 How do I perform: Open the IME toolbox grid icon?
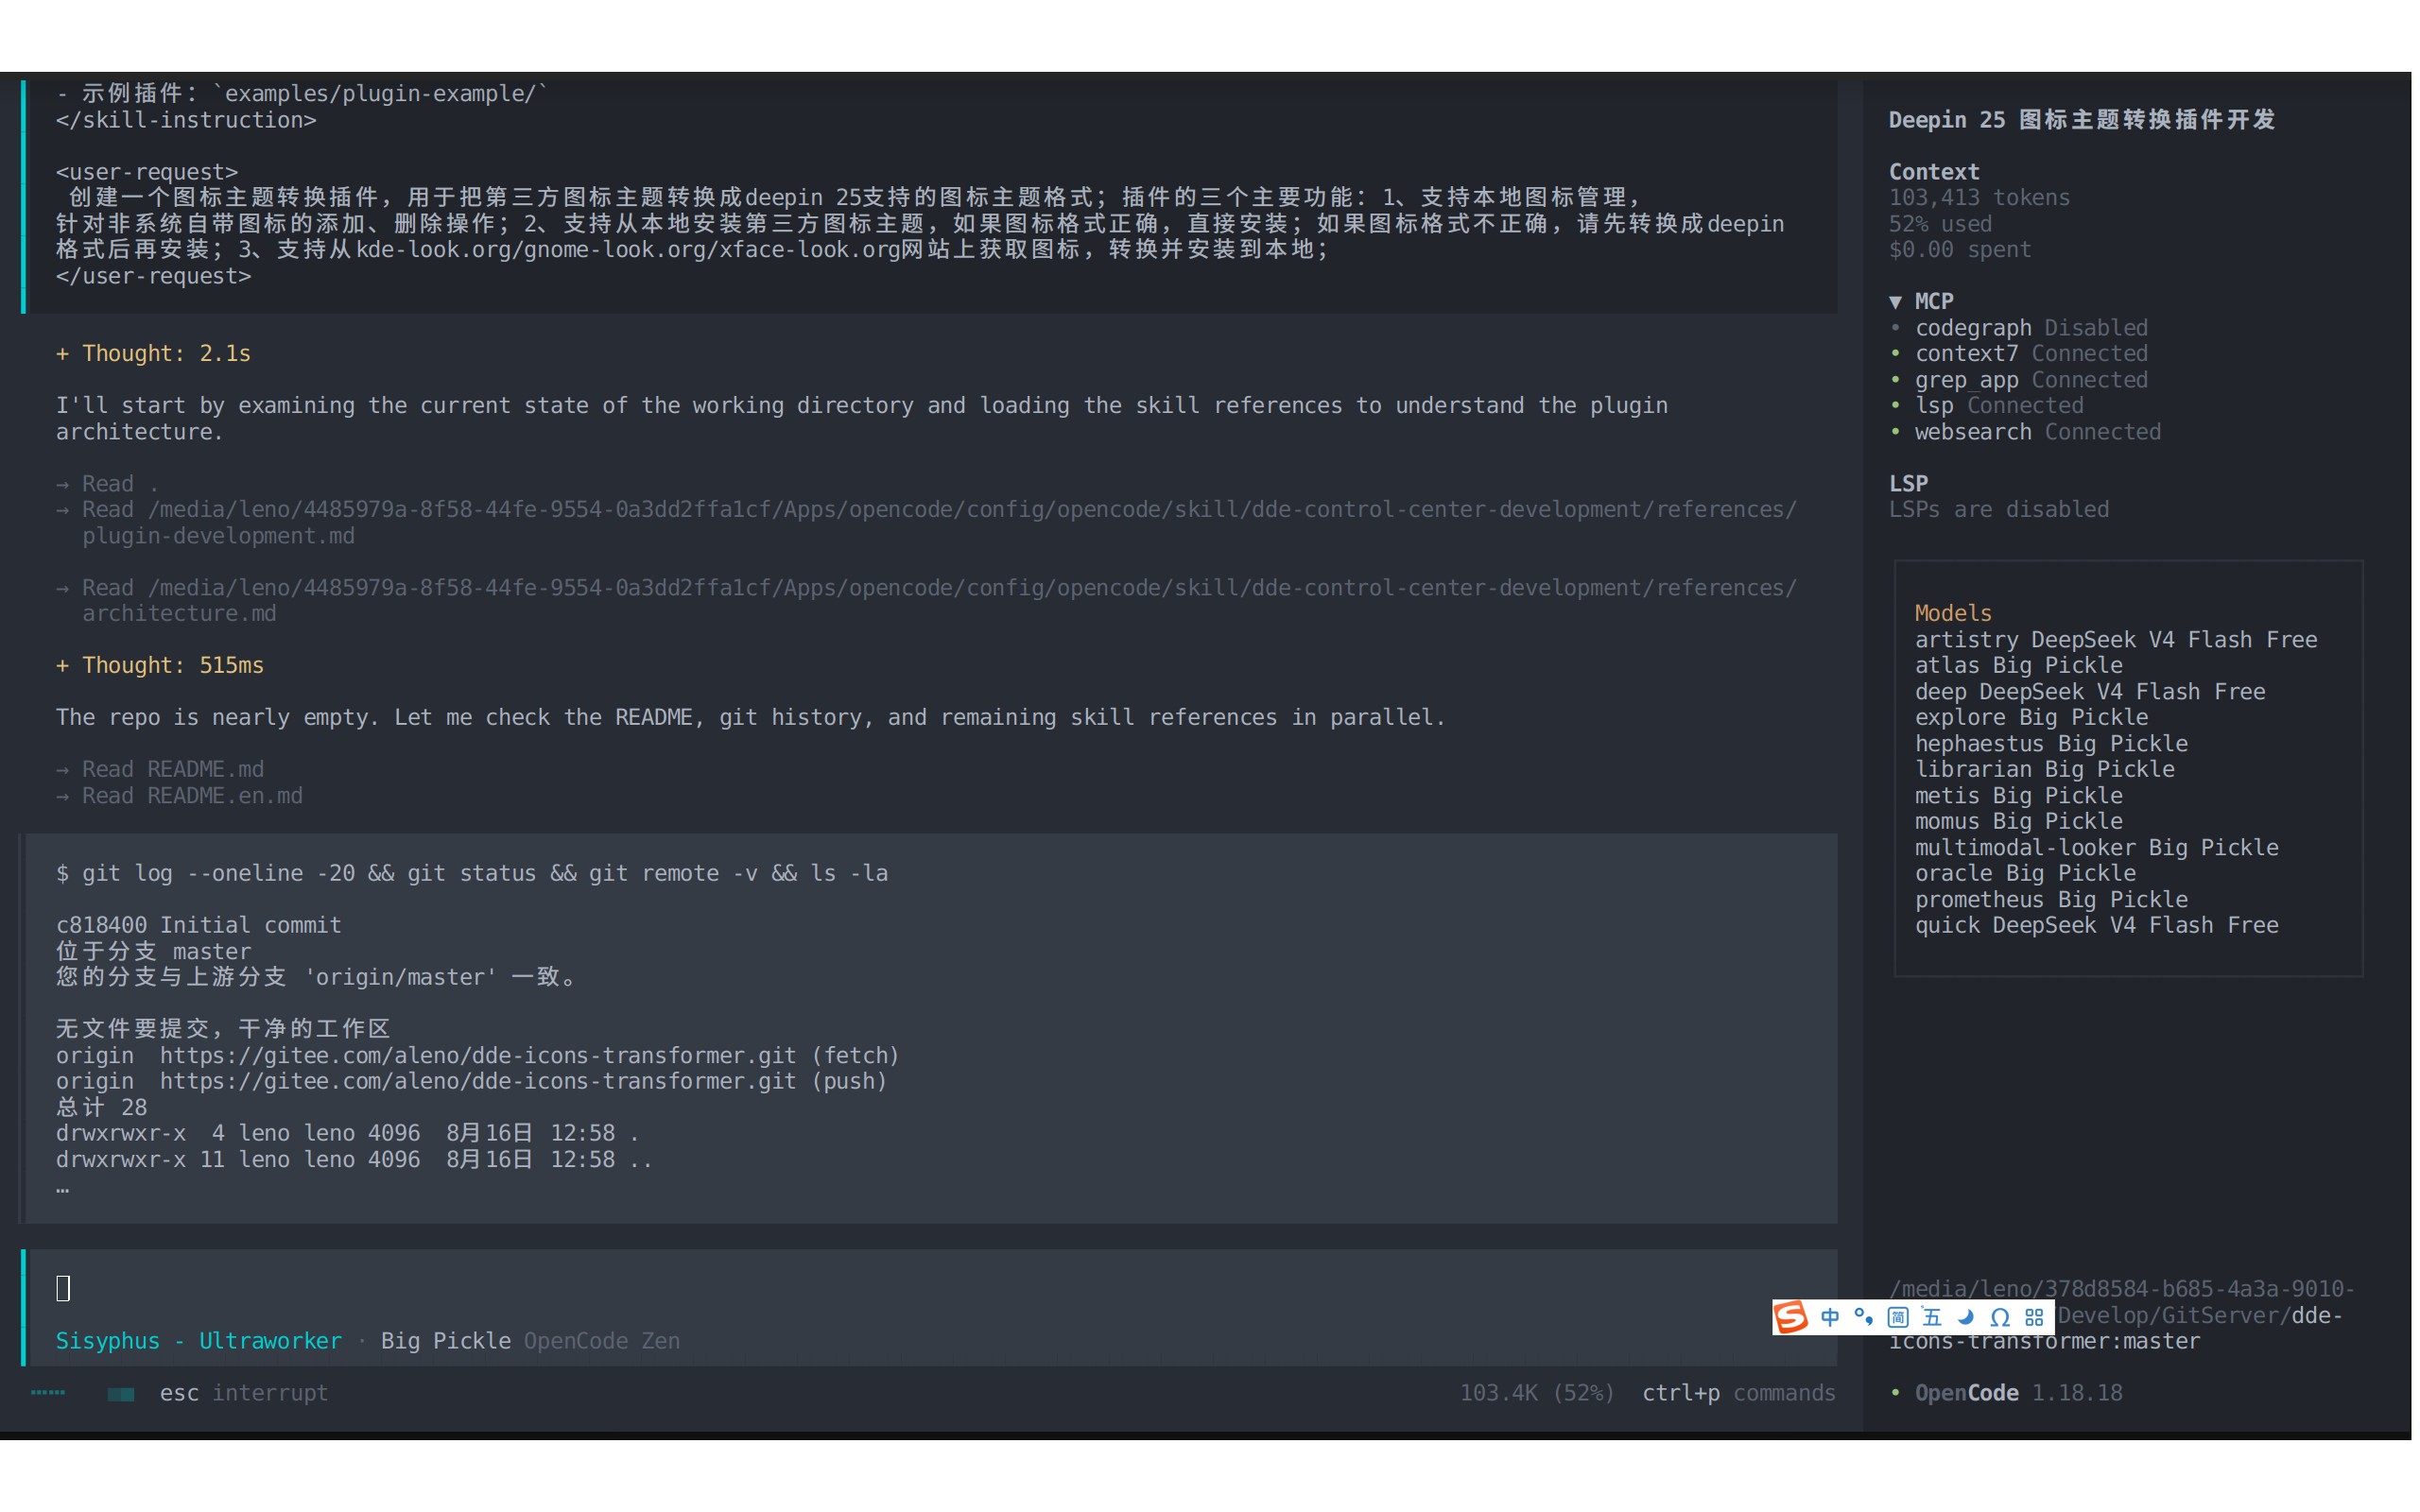click(x=2033, y=1317)
